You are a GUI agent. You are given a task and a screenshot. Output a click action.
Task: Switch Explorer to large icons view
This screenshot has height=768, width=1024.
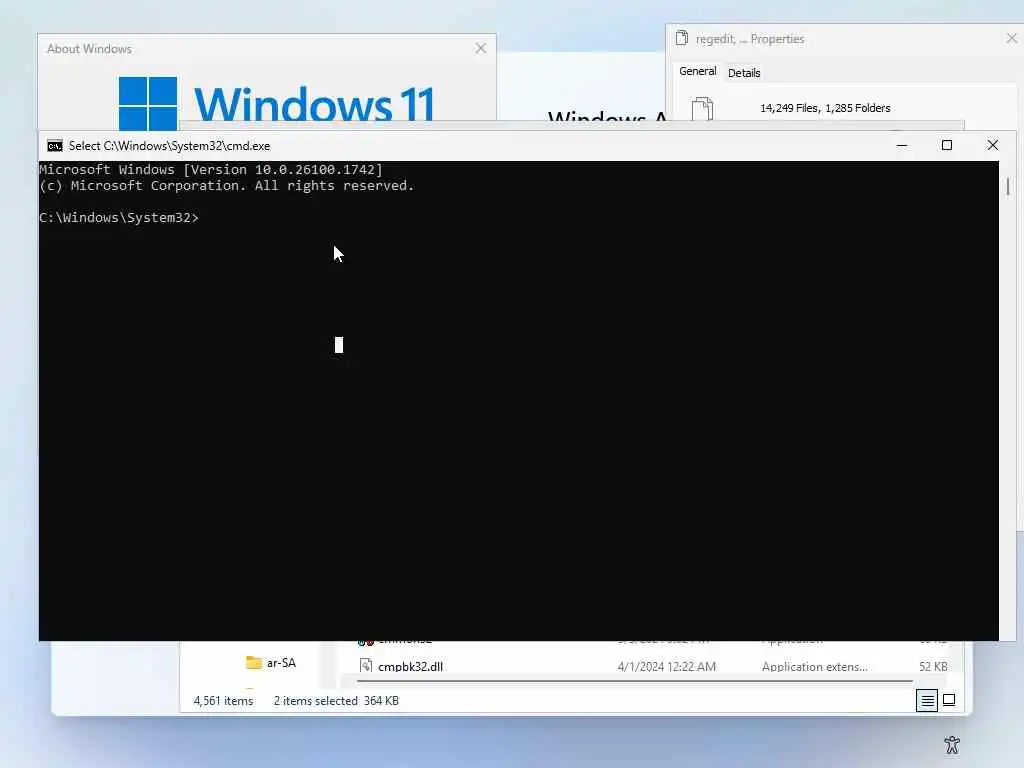949,700
